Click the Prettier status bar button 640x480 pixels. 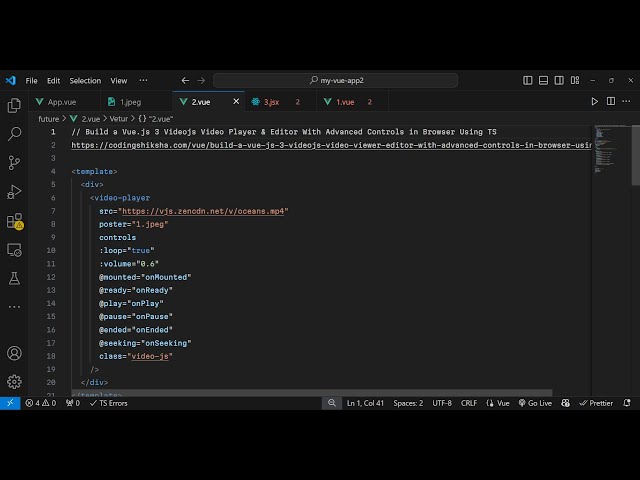[x=596, y=403]
